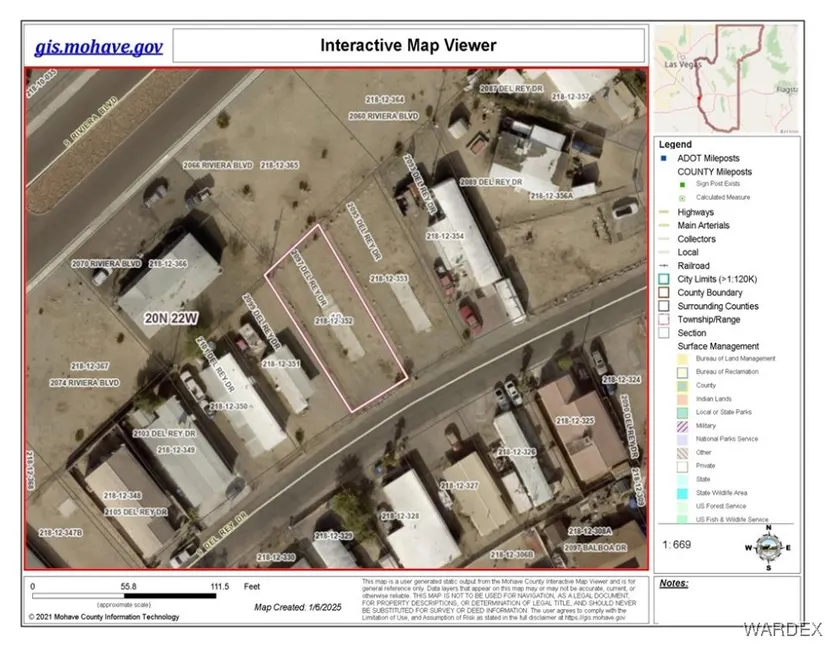Image resolution: width=825 pixels, height=647 pixels.
Task: Click the compass rose north arrow icon
Action: pyautogui.click(x=768, y=547)
